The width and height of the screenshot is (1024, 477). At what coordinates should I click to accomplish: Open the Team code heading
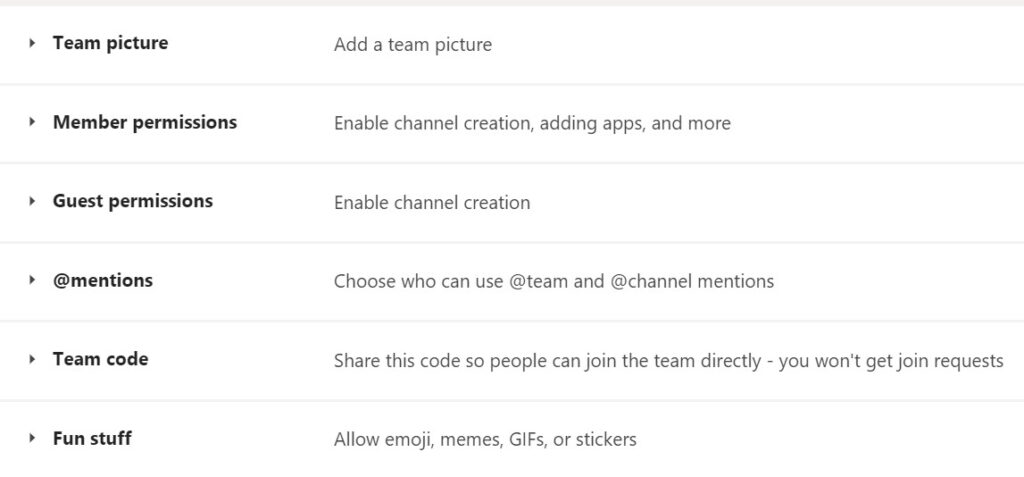[x=101, y=359]
